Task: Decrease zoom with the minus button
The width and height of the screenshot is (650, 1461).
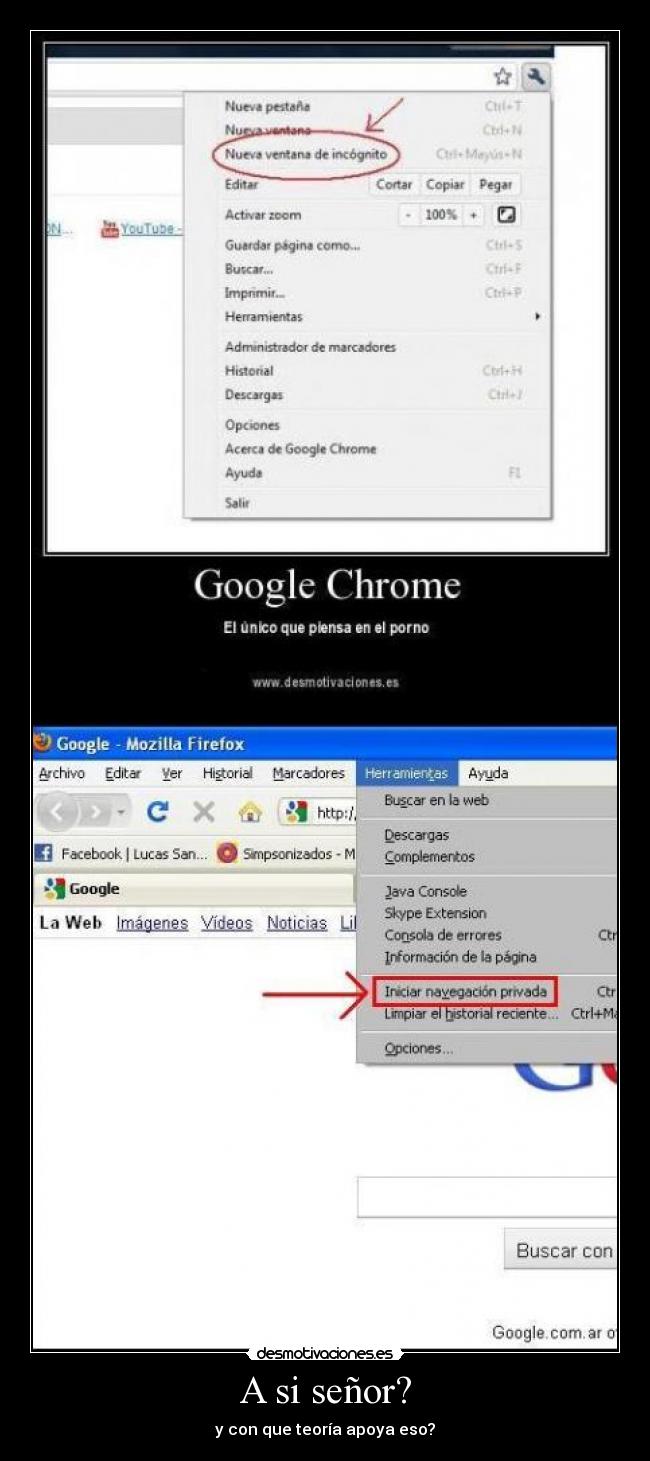Action: [x=409, y=215]
